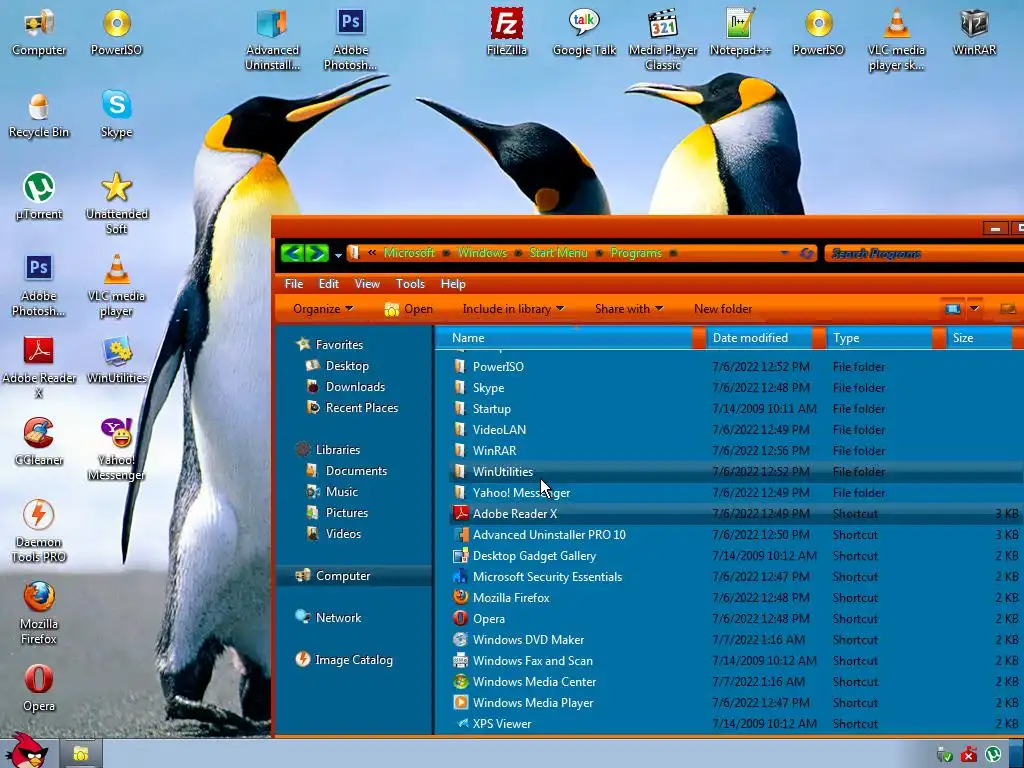Select the Unattended Soft star icon

pyautogui.click(x=116, y=203)
